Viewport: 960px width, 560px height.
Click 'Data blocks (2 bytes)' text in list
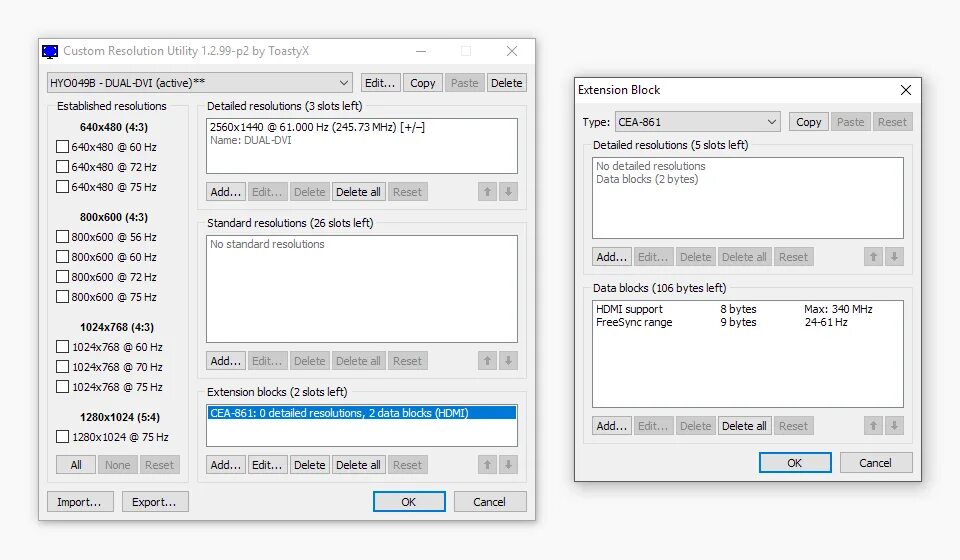[x=647, y=179]
